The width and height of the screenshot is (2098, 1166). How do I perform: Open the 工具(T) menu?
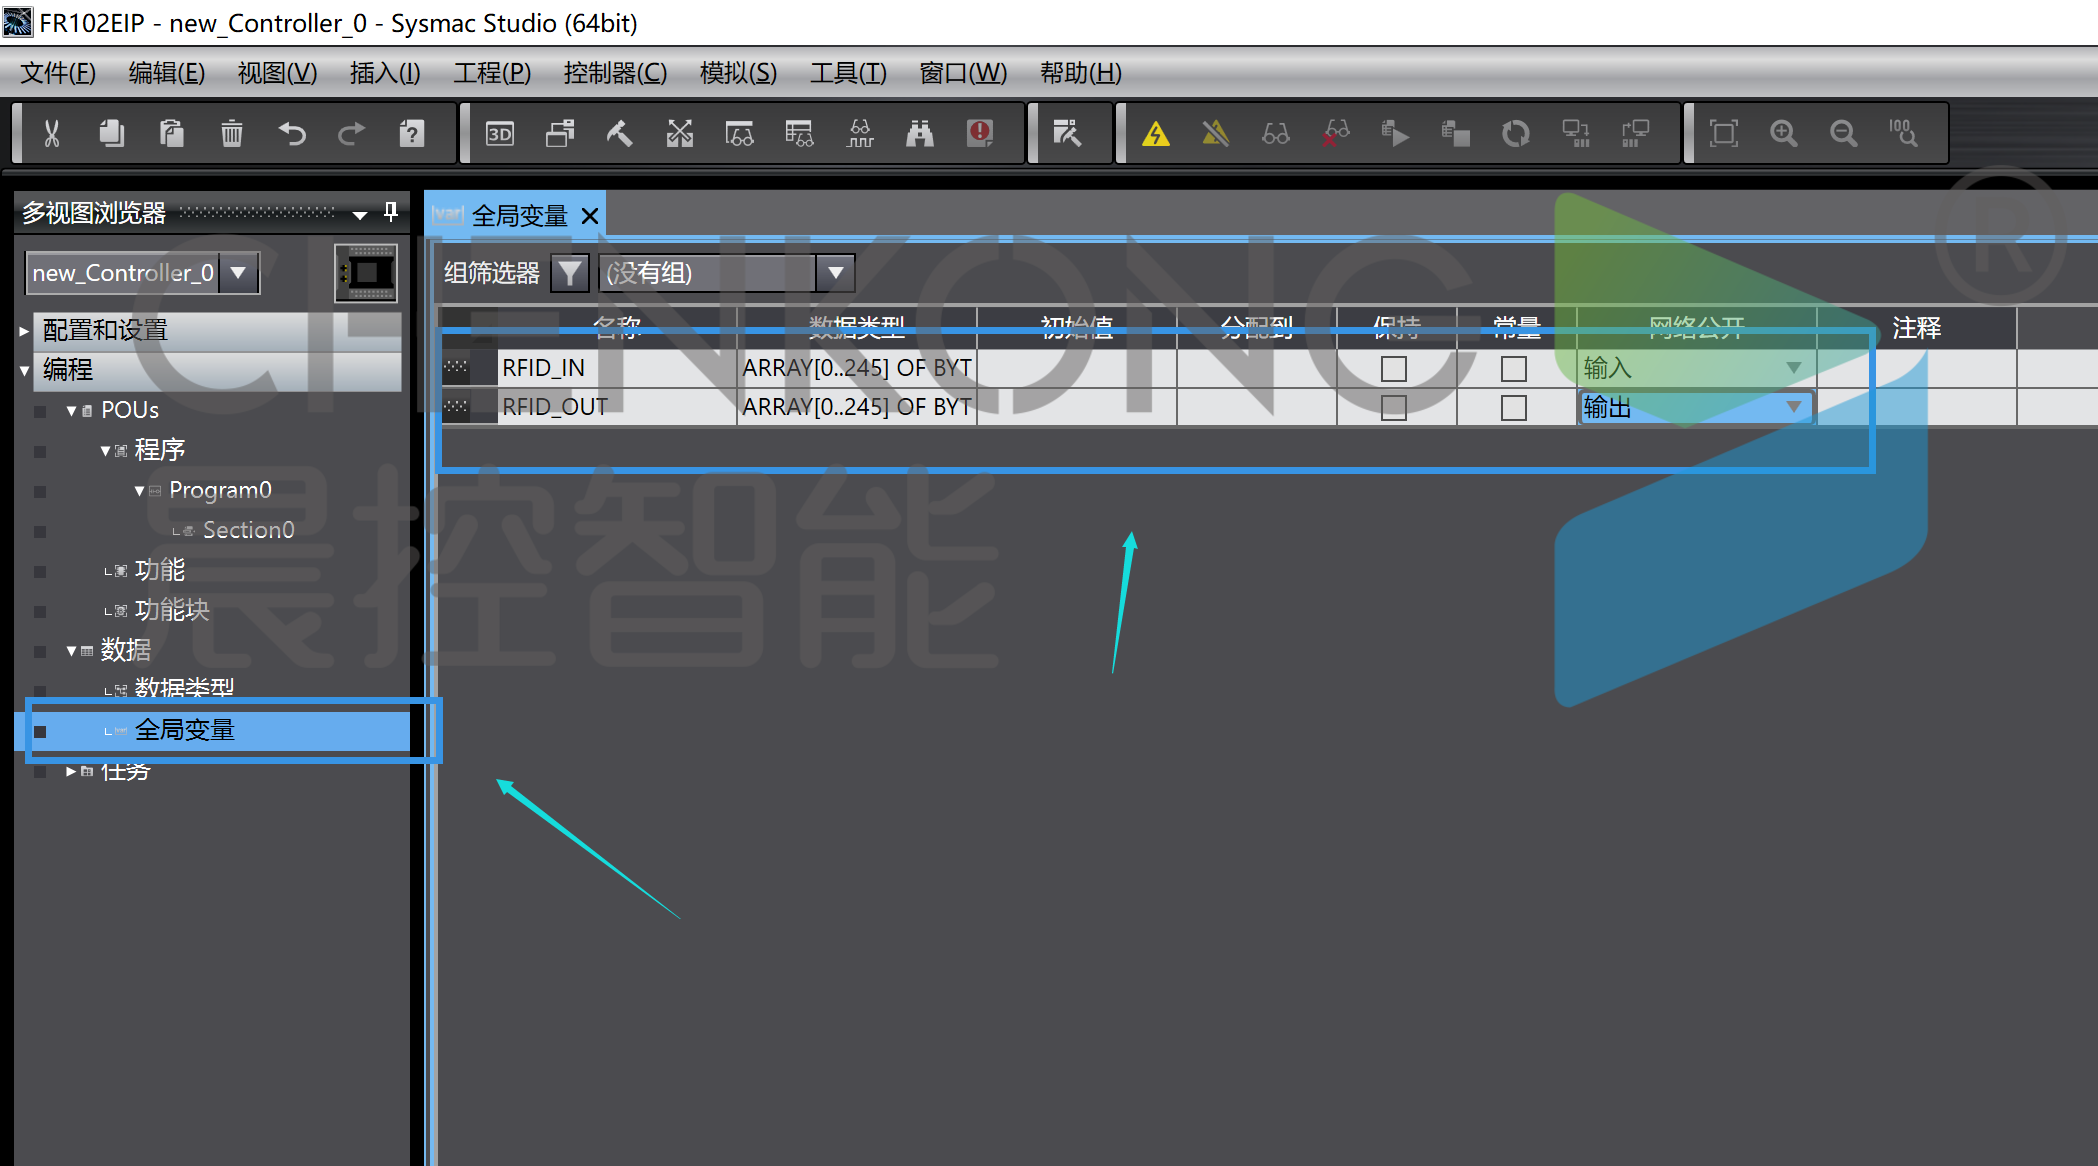click(x=848, y=73)
